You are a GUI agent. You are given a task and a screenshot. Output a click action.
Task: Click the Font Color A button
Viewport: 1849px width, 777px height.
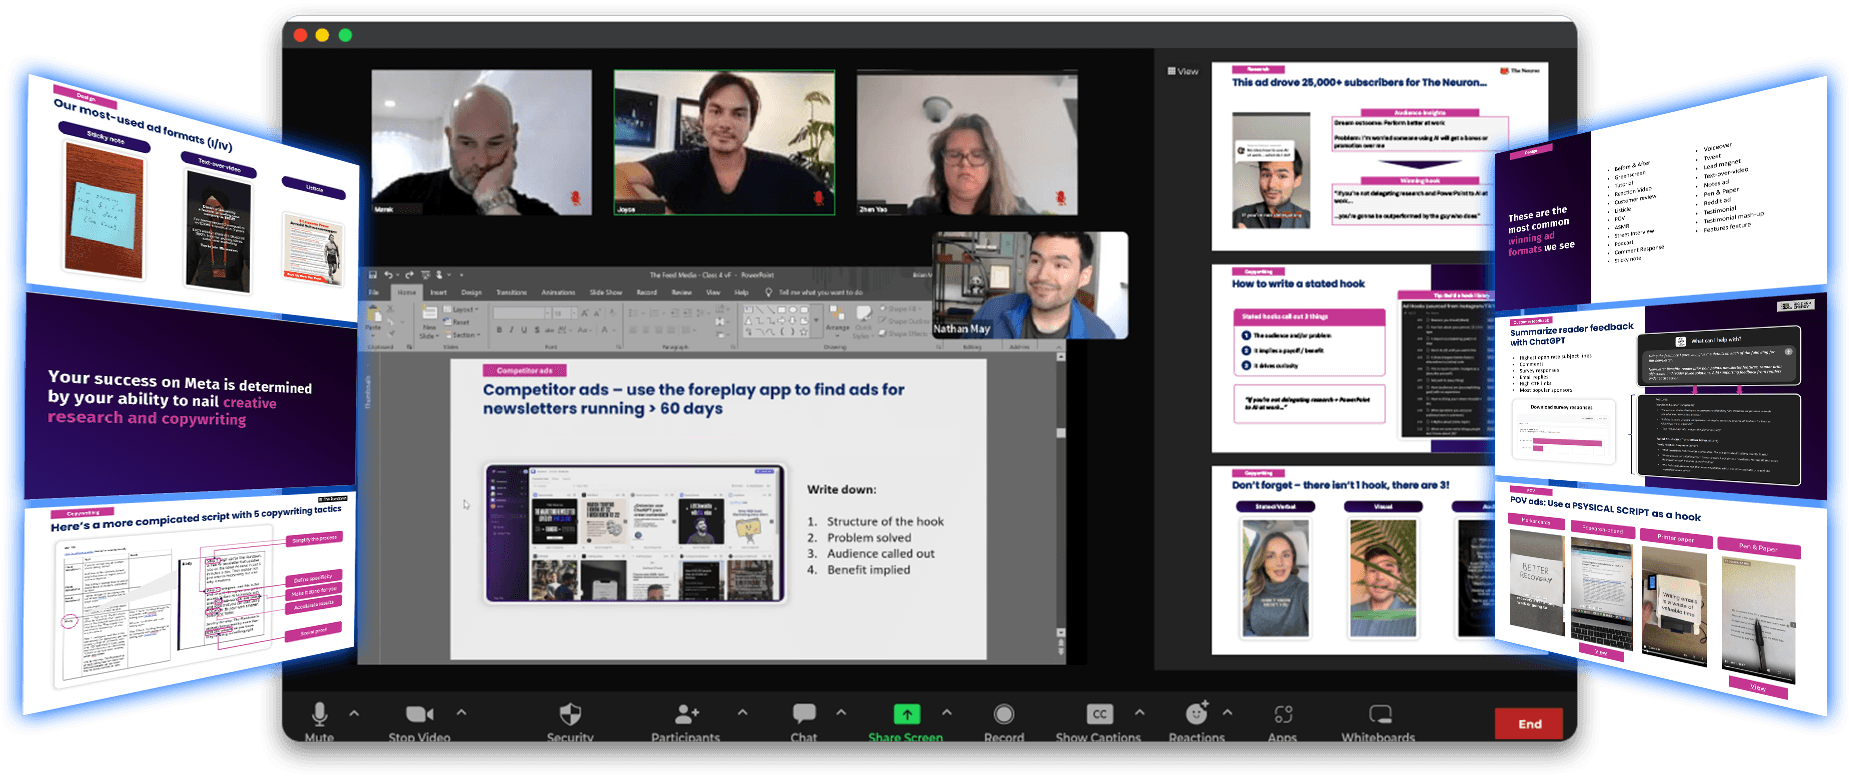click(605, 330)
